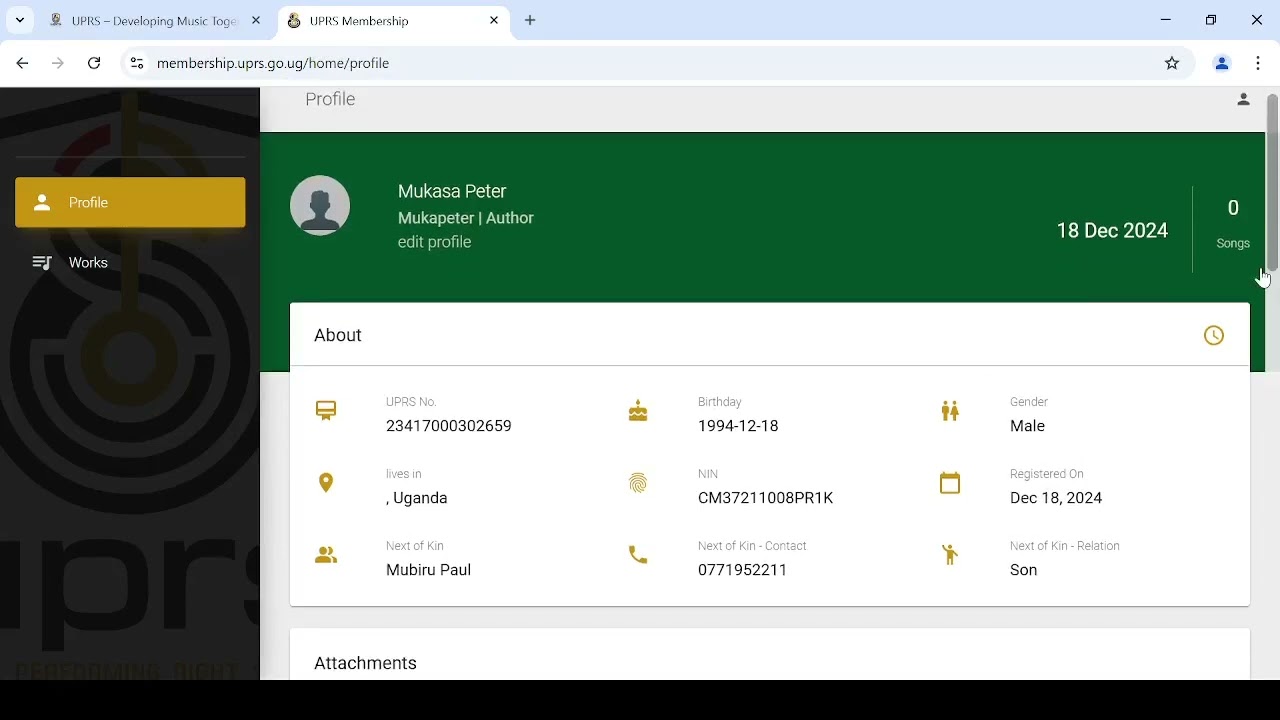Screen dimensions: 1280x720
Task: Click the edit profile link
Action: pos(435,243)
